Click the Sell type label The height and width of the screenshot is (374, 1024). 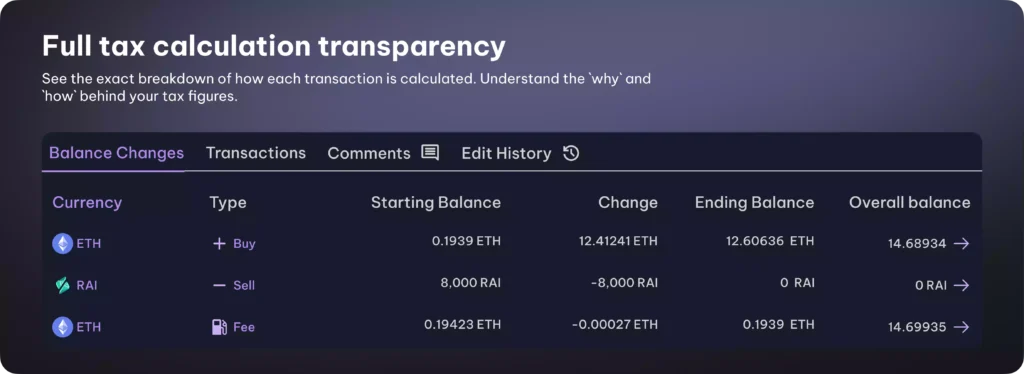point(244,285)
